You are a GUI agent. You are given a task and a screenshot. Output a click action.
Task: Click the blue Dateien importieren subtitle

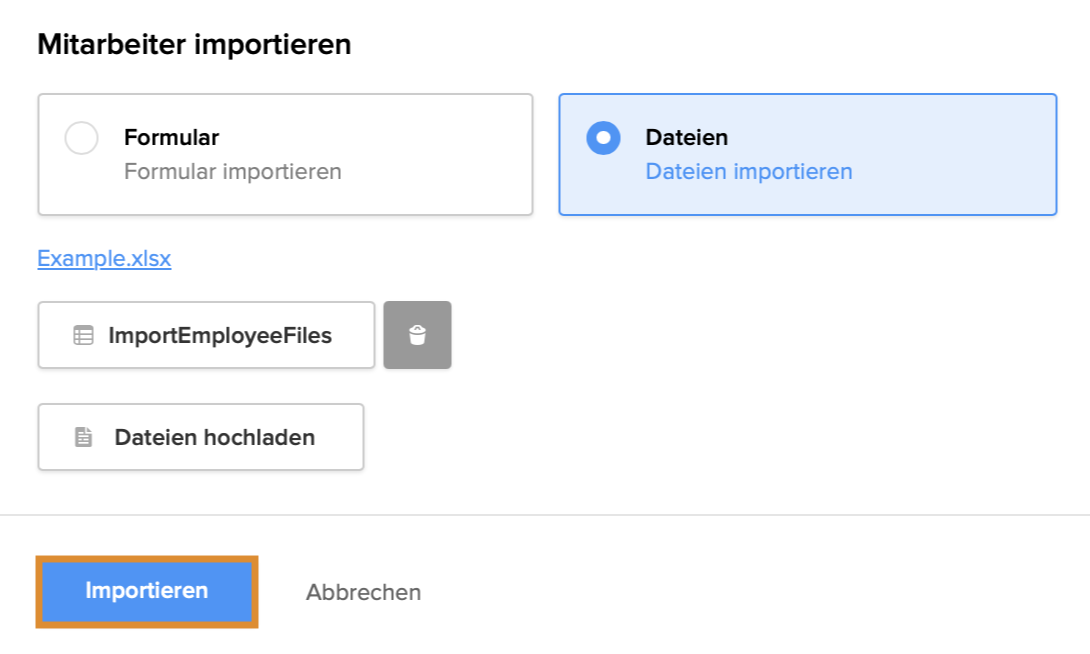click(x=748, y=172)
